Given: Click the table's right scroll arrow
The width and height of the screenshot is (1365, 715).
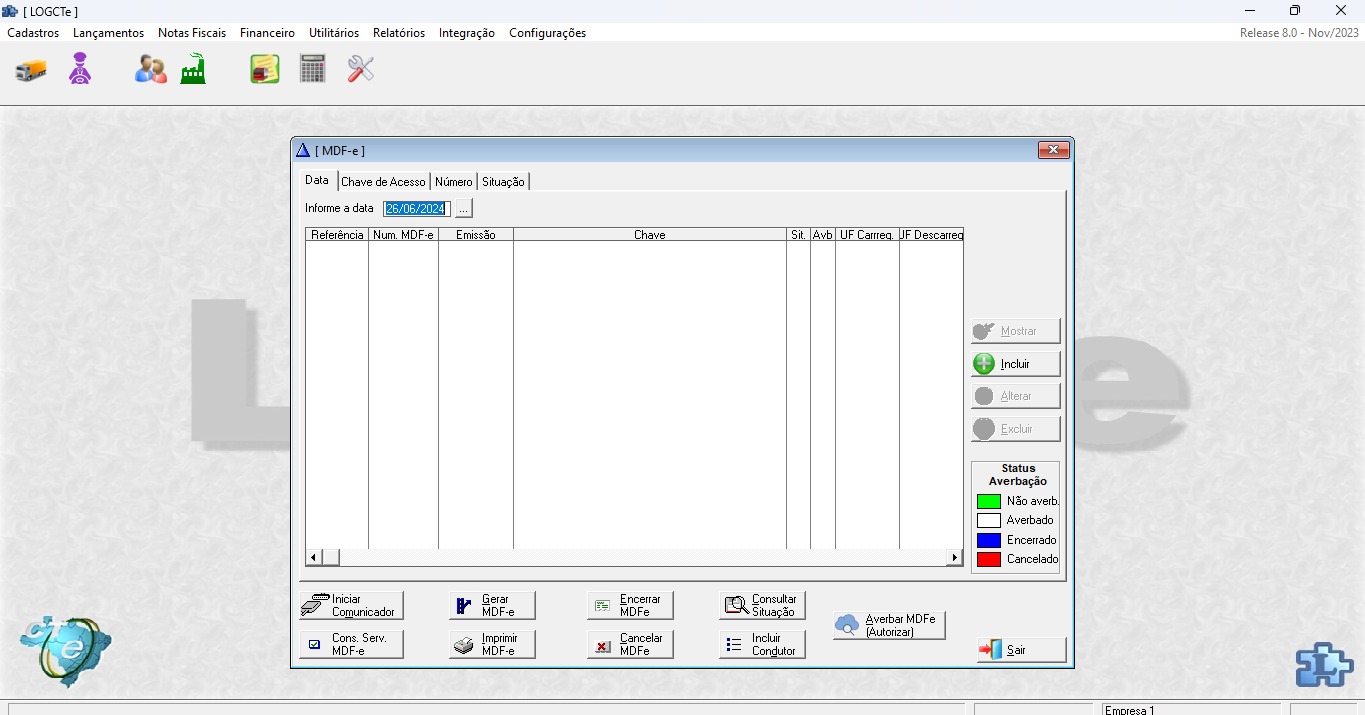Looking at the screenshot, I should [955, 557].
